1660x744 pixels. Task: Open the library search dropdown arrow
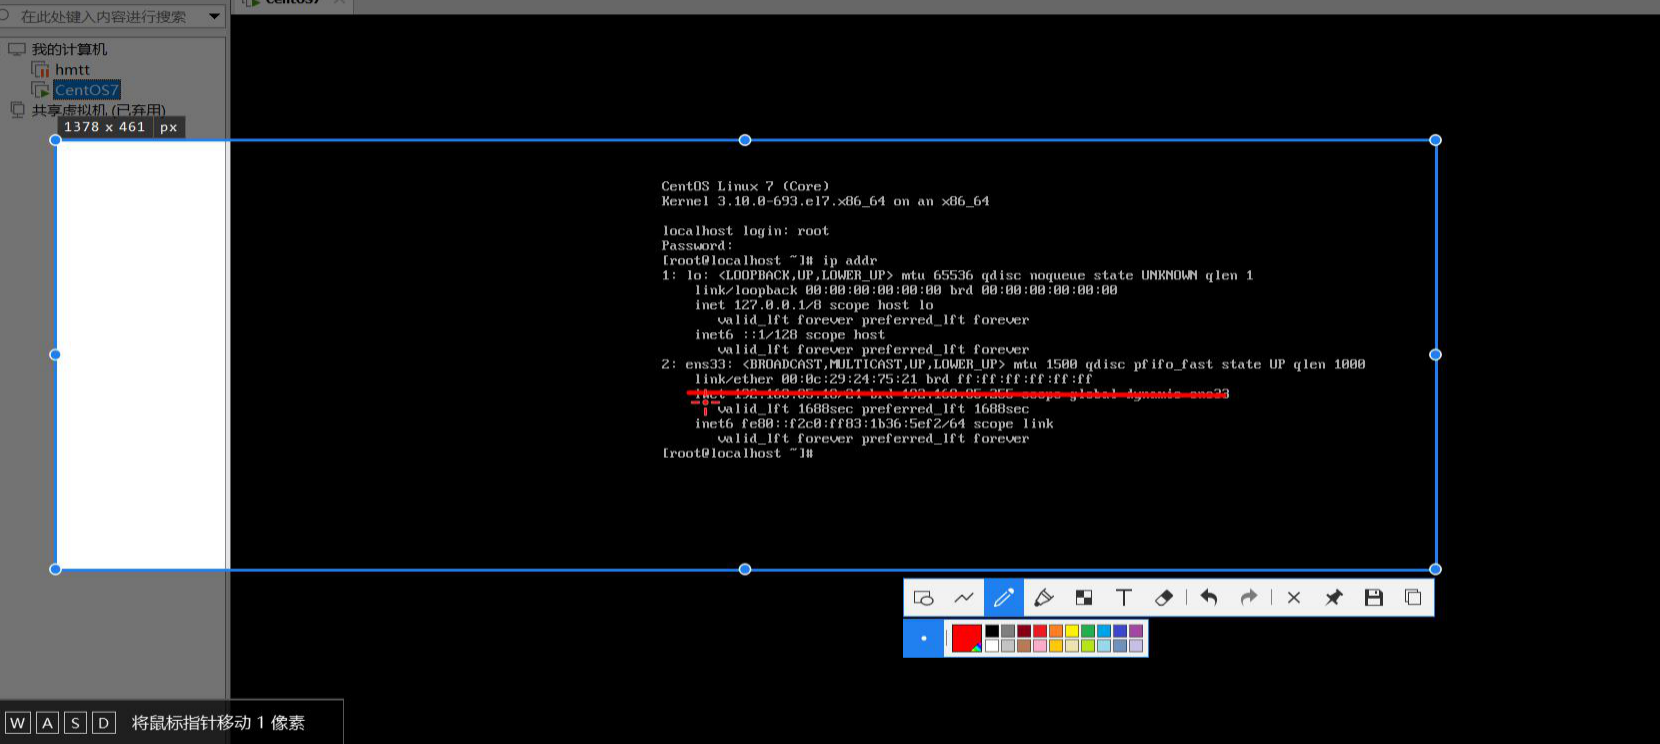[214, 16]
